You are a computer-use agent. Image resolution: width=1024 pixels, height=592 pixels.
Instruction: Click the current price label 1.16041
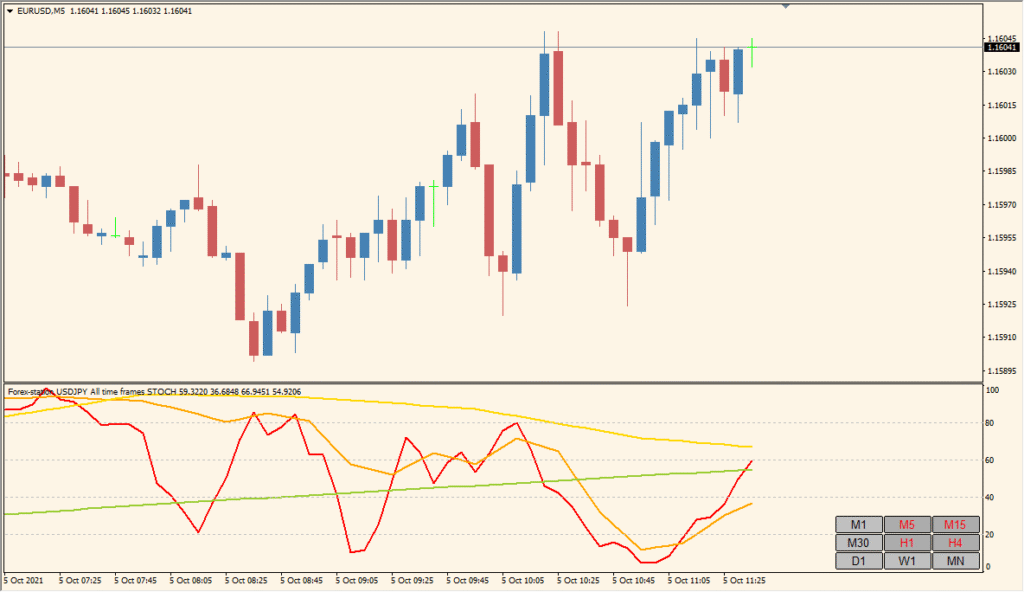(1002, 48)
